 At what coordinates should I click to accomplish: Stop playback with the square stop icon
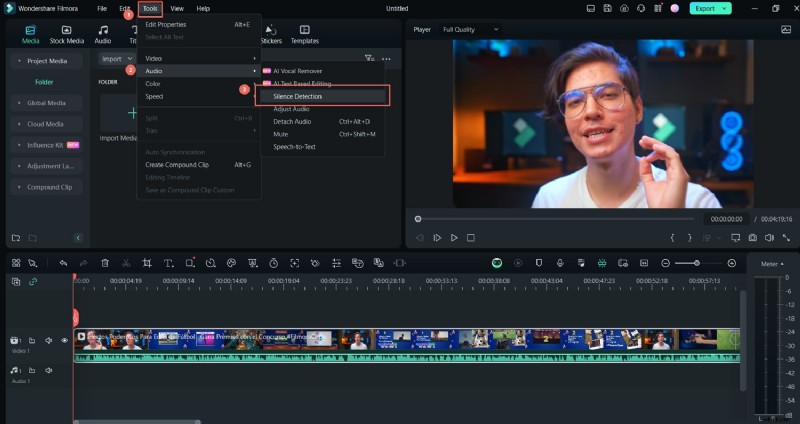[x=470, y=238]
